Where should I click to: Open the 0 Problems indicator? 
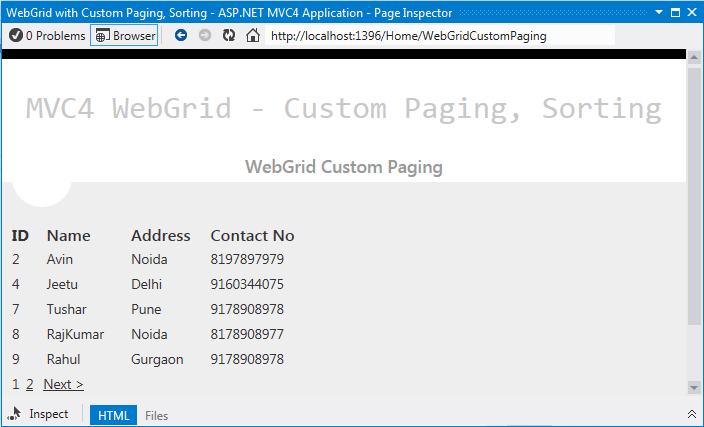47,36
